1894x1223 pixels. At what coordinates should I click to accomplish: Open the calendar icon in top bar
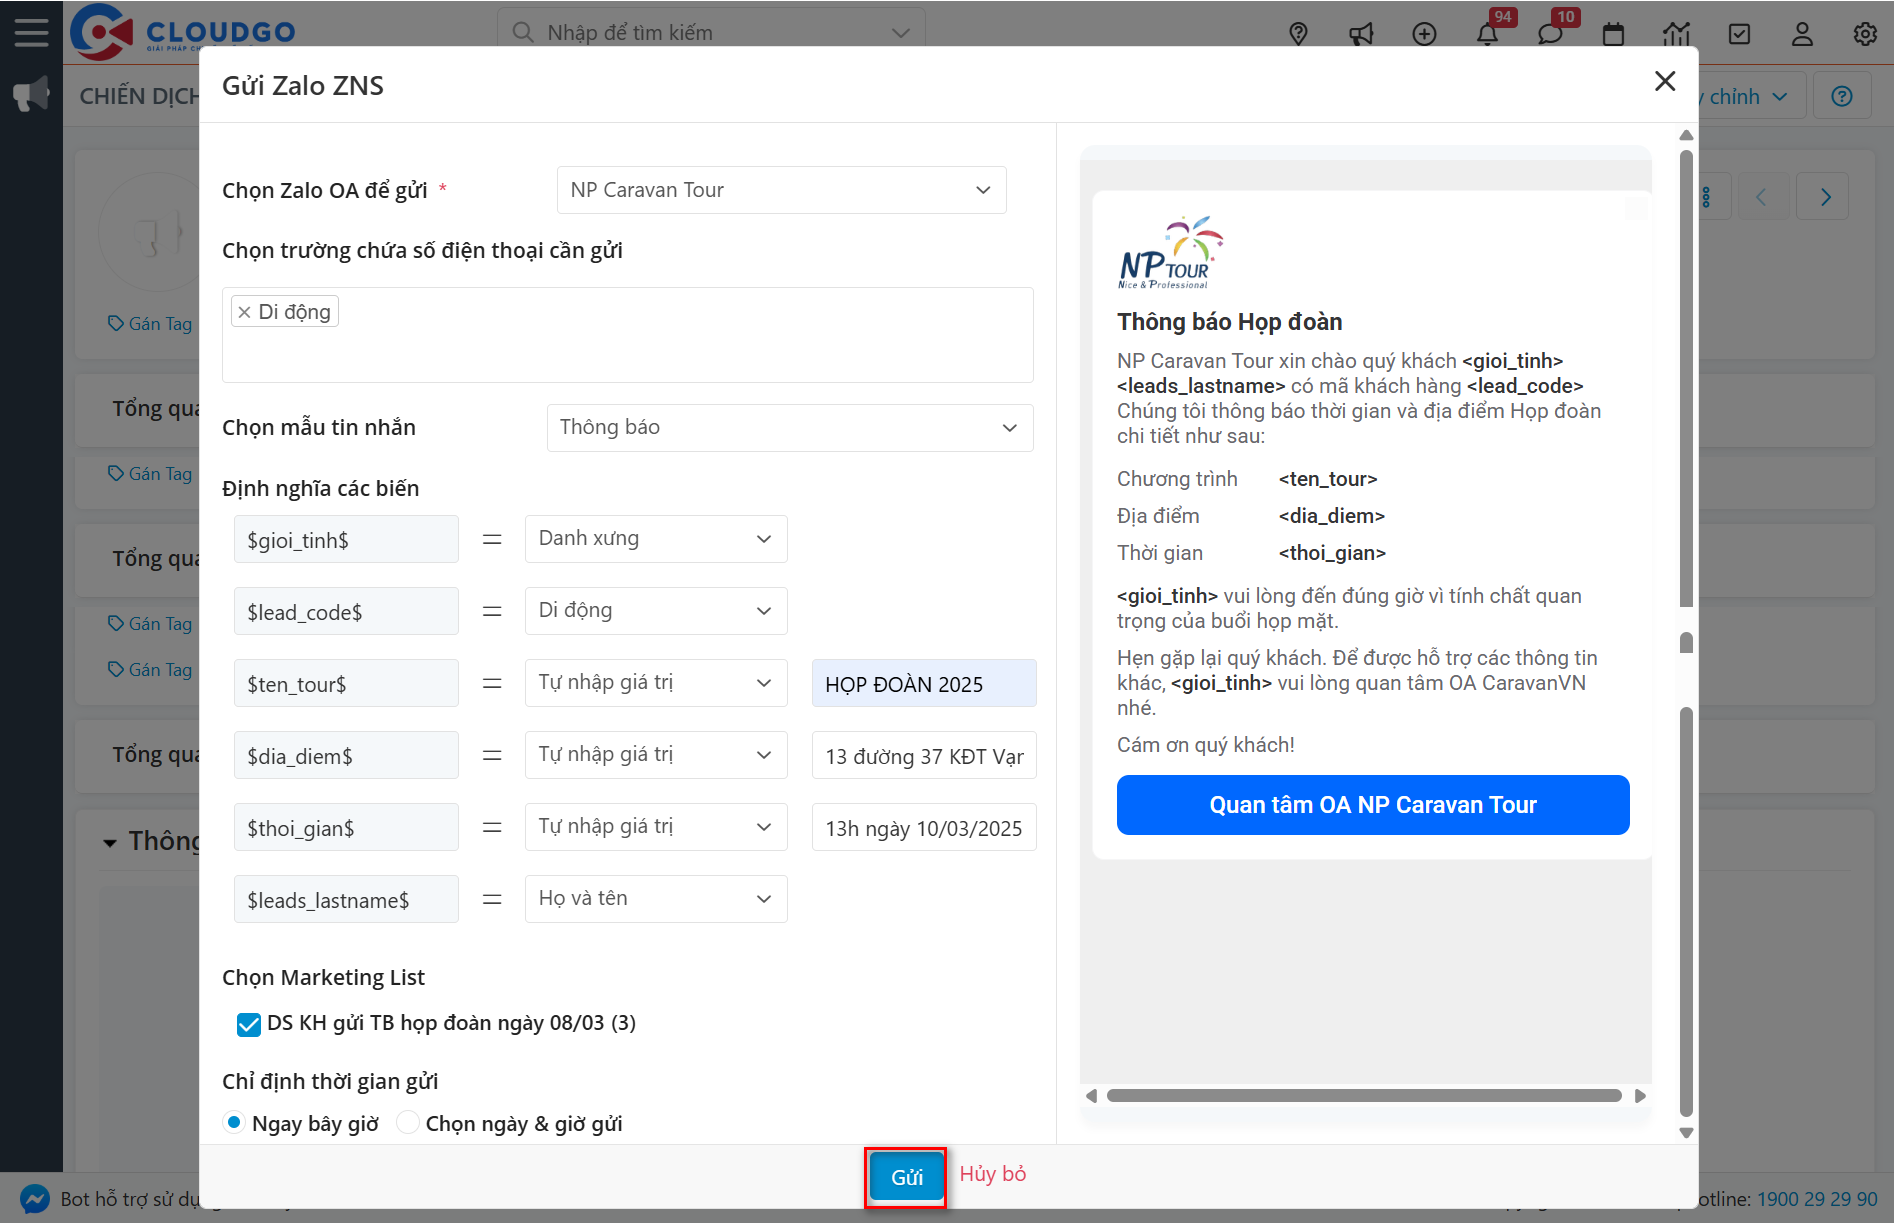coord(1613,33)
